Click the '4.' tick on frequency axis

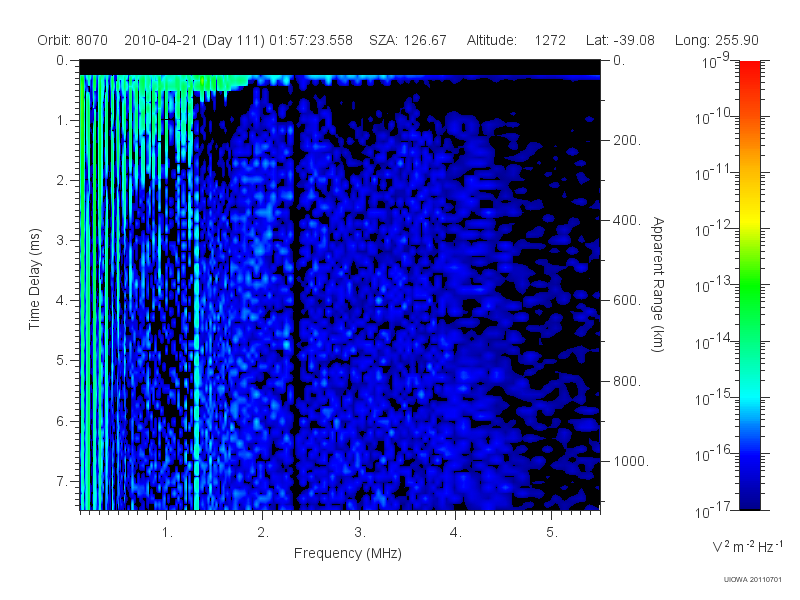pyautogui.click(x=456, y=533)
